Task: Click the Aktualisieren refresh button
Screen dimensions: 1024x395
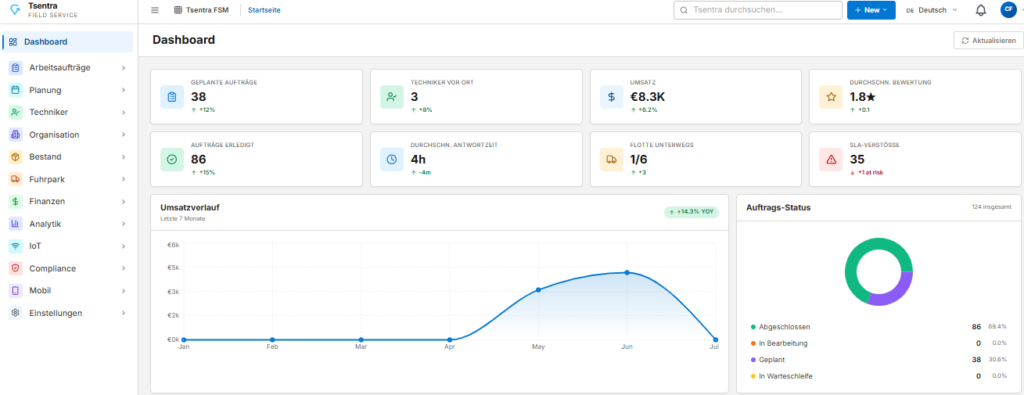Action: pos(988,40)
